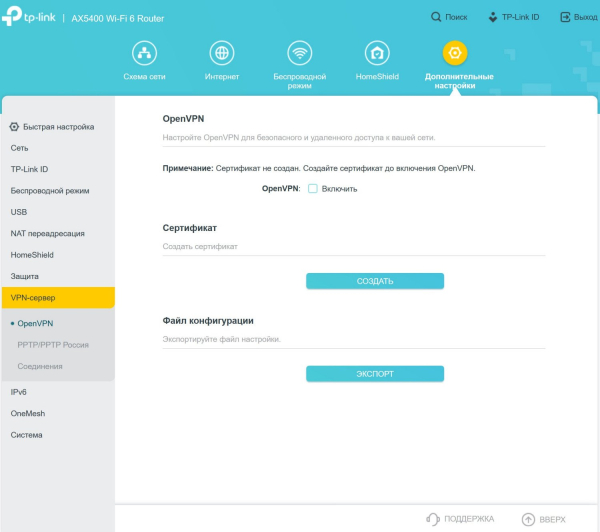
Task: Click the logout door icon
Action: pos(565,17)
